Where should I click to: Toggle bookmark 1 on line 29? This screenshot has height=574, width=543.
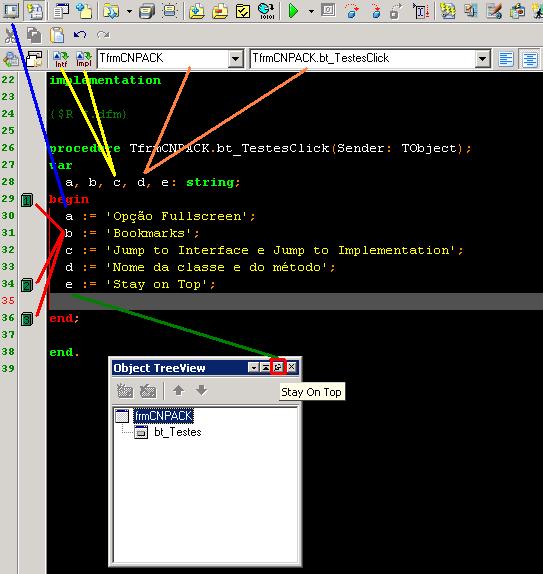(x=27, y=200)
